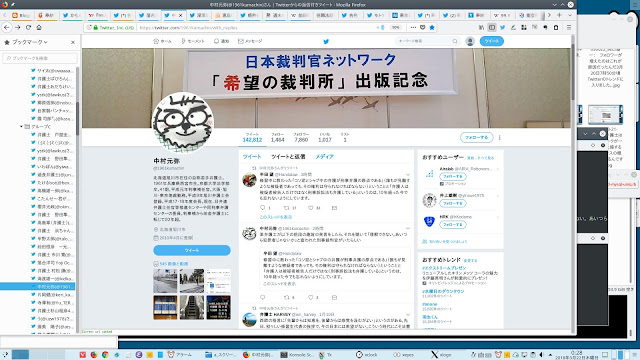Reload the current Twitter page
The image size is (640, 360).
click(x=28, y=27)
